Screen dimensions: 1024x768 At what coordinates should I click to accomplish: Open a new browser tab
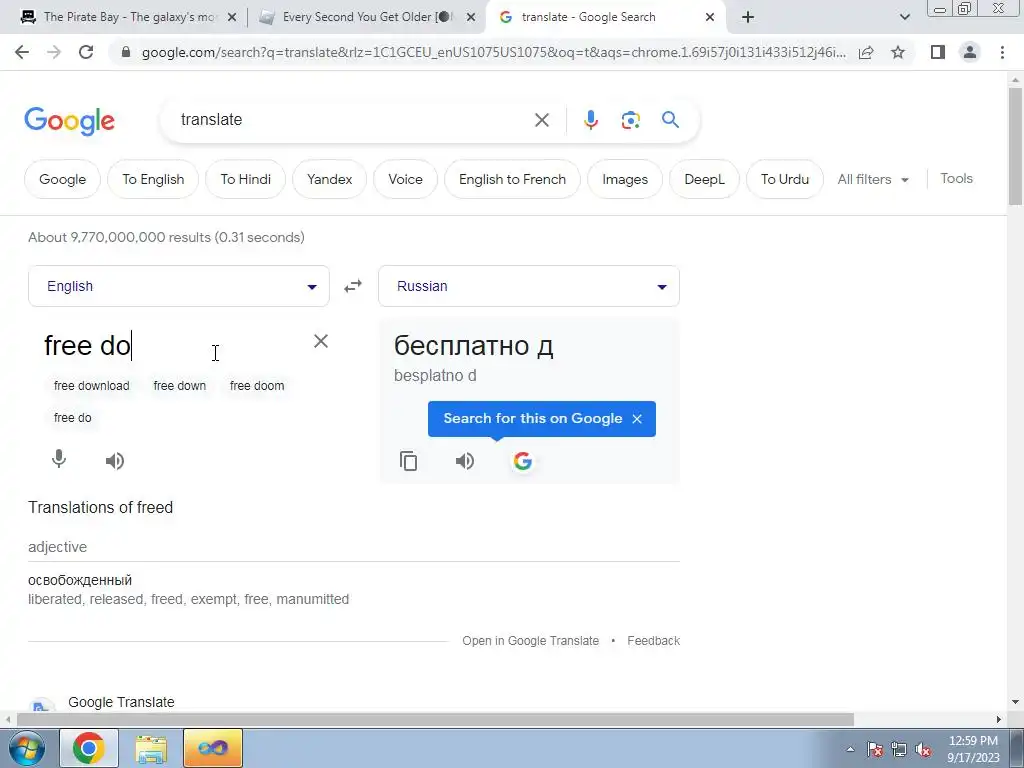click(x=748, y=17)
